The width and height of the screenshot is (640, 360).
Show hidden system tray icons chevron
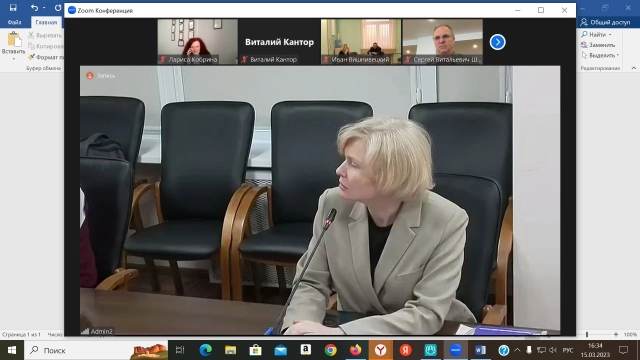click(517, 350)
